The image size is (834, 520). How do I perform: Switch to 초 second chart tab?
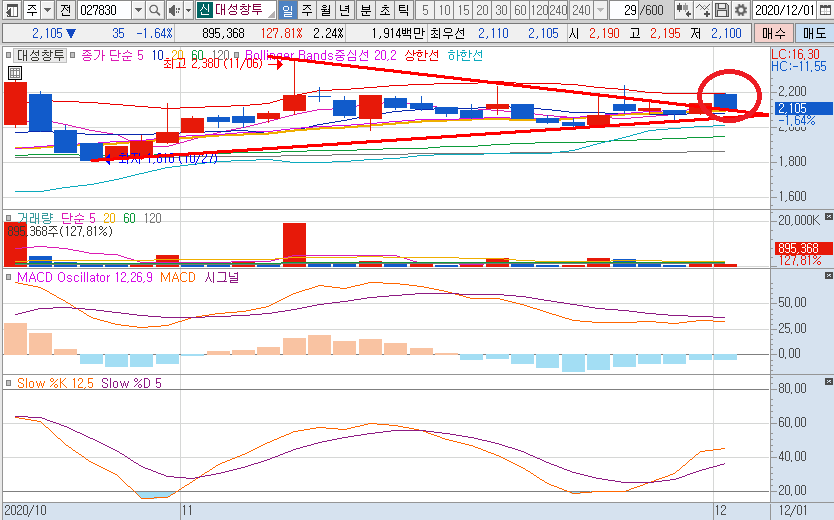tap(385, 10)
